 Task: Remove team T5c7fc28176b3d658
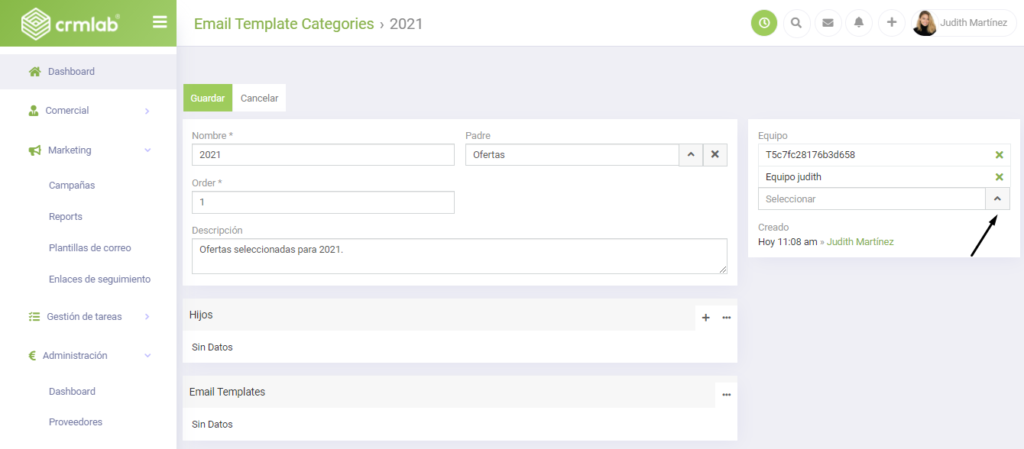[x=999, y=155]
